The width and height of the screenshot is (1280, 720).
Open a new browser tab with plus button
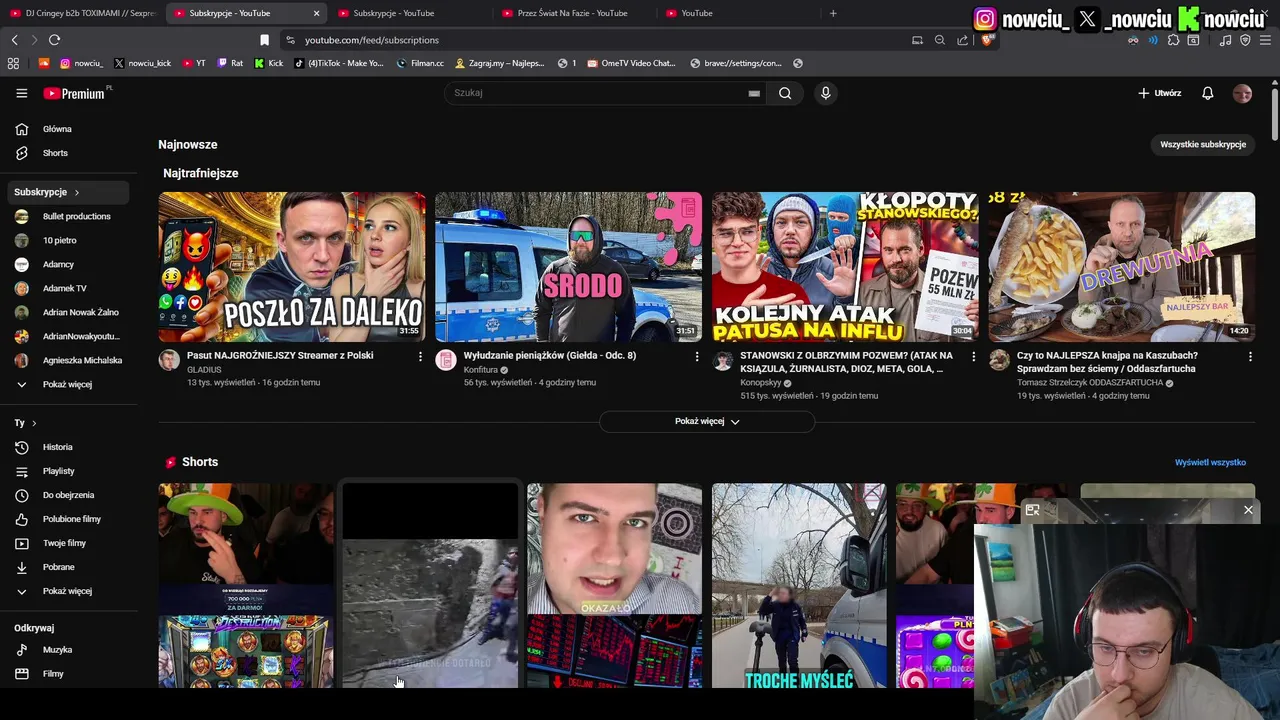tap(833, 13)
